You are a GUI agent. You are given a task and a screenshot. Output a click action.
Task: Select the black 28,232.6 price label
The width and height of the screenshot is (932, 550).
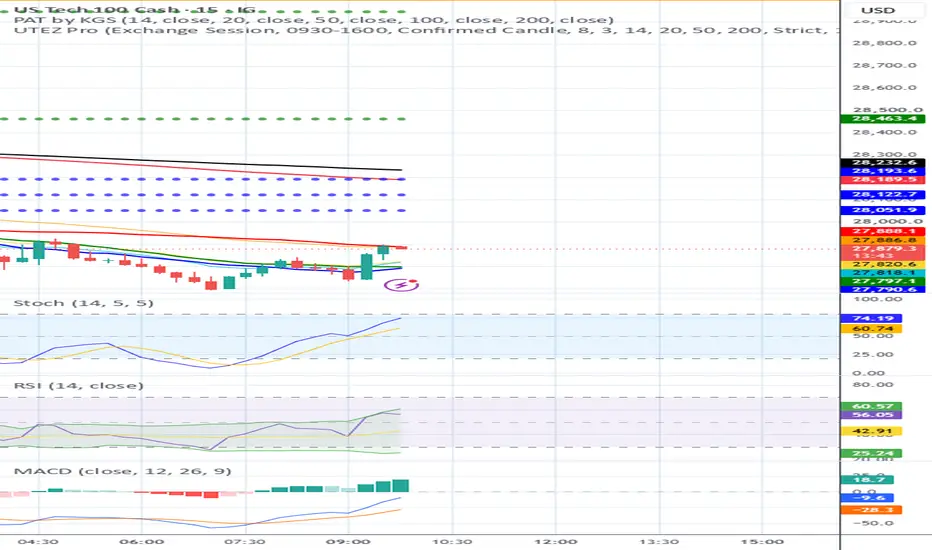[883, 162]
